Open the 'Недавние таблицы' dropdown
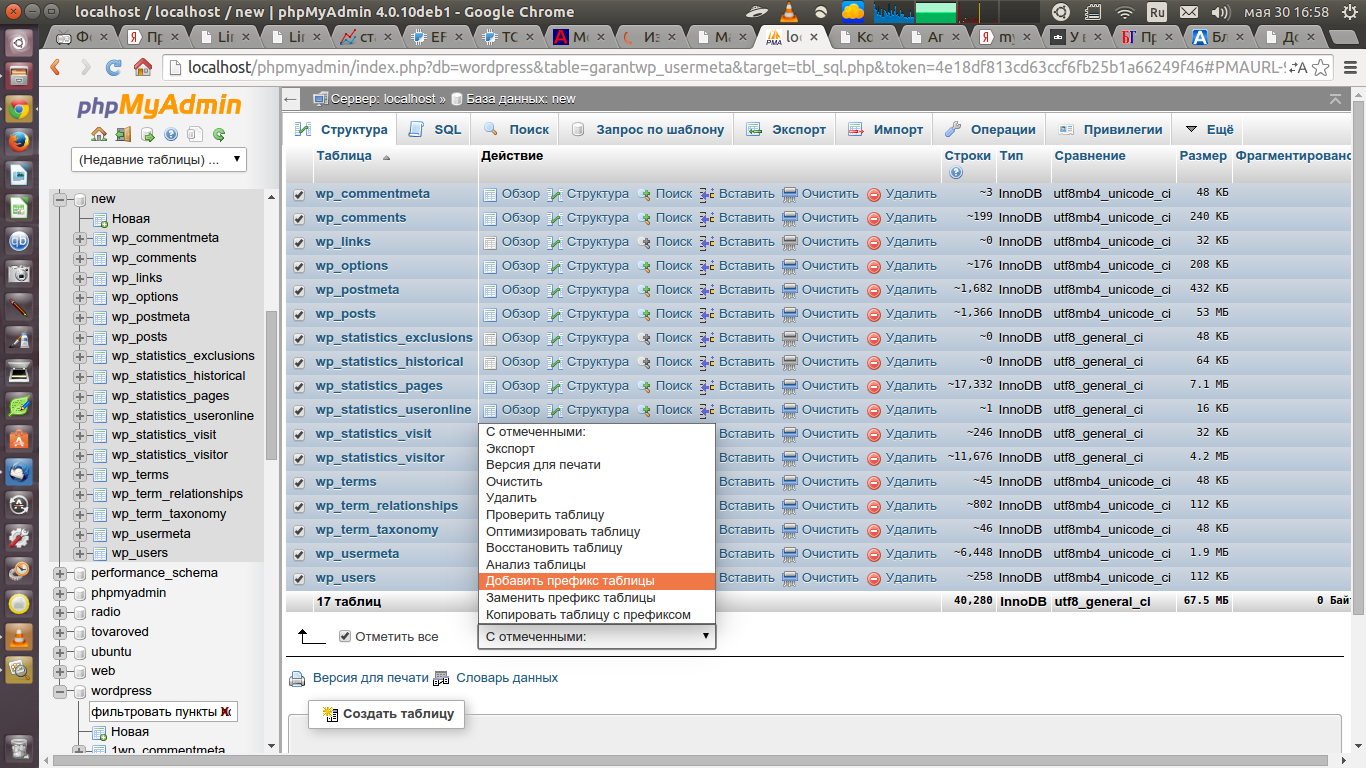The width and height of the screenshot is (1366, 768). click(x=159, y=159)
